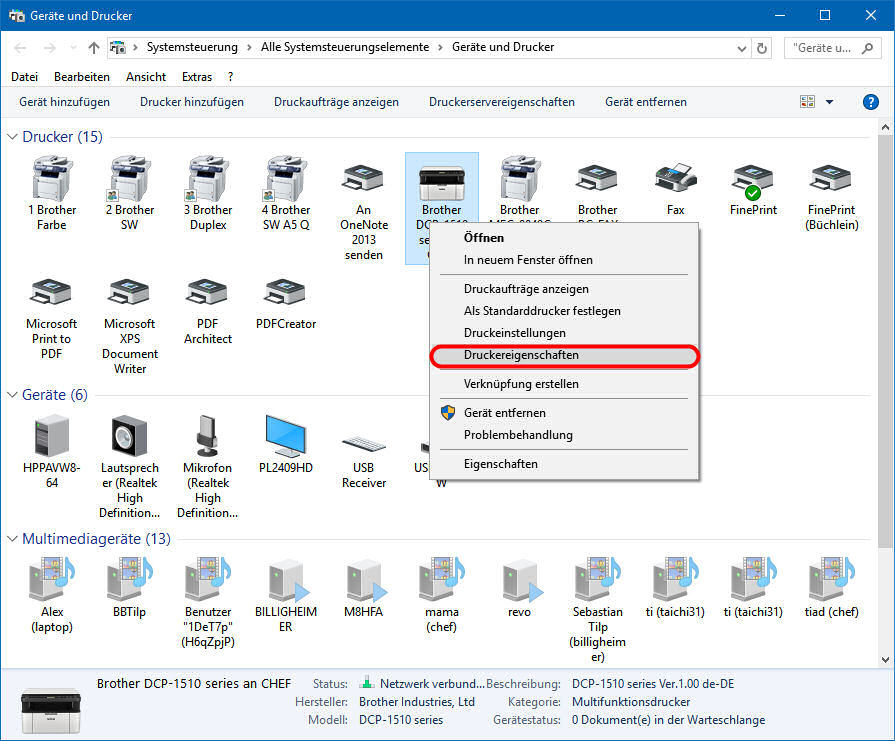Open the view options dropdown arrow
This screenshot has height=741, width=895.
(829, 102)
